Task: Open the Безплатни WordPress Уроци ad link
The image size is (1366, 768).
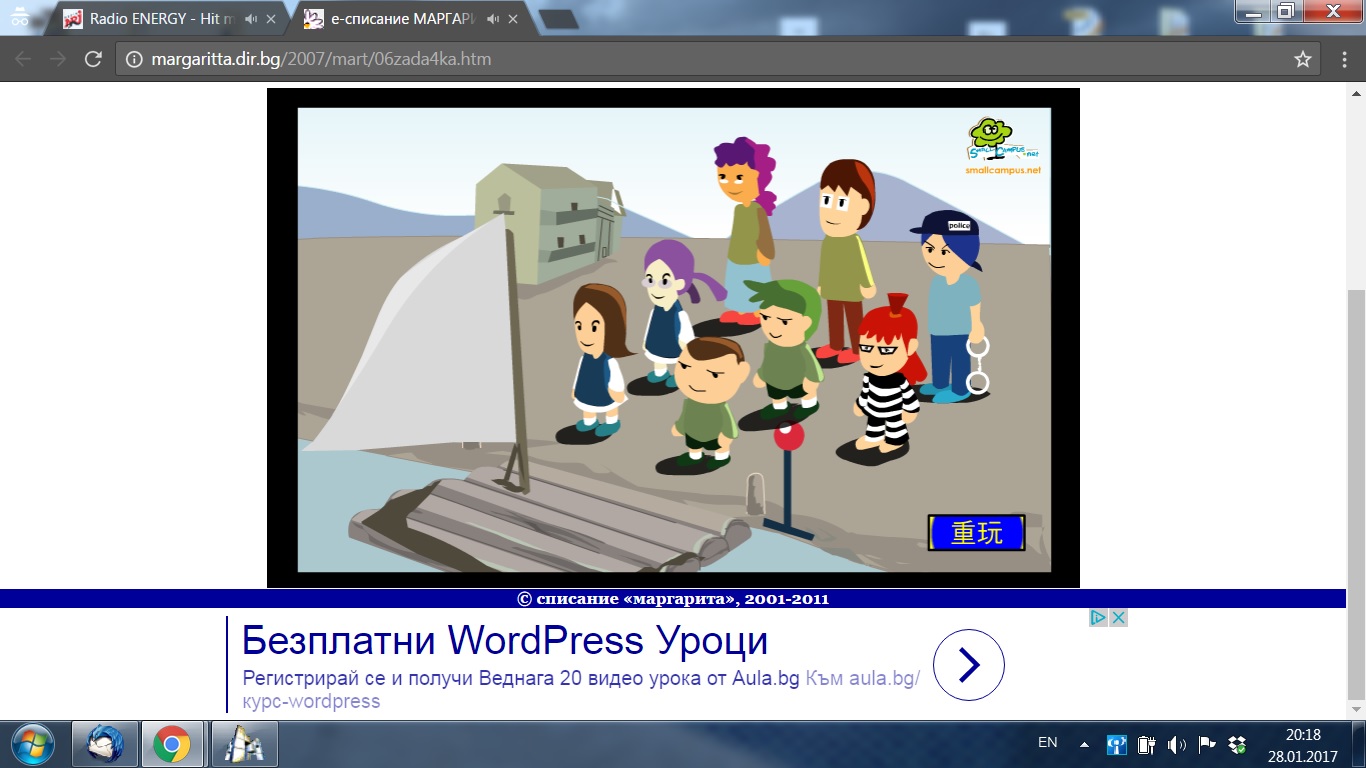Action: click(x=504, y=640)
